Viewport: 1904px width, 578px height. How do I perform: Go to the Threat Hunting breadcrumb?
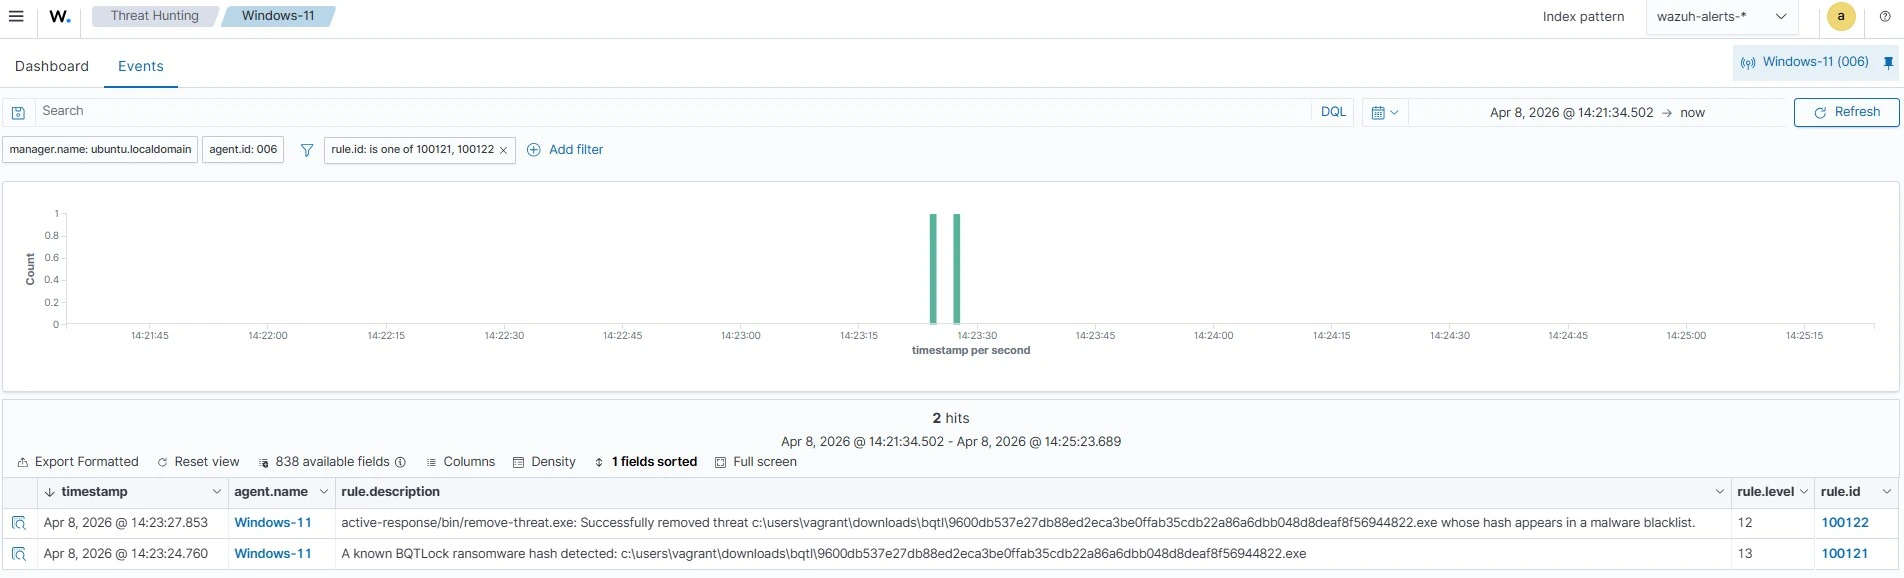[155, 16]
